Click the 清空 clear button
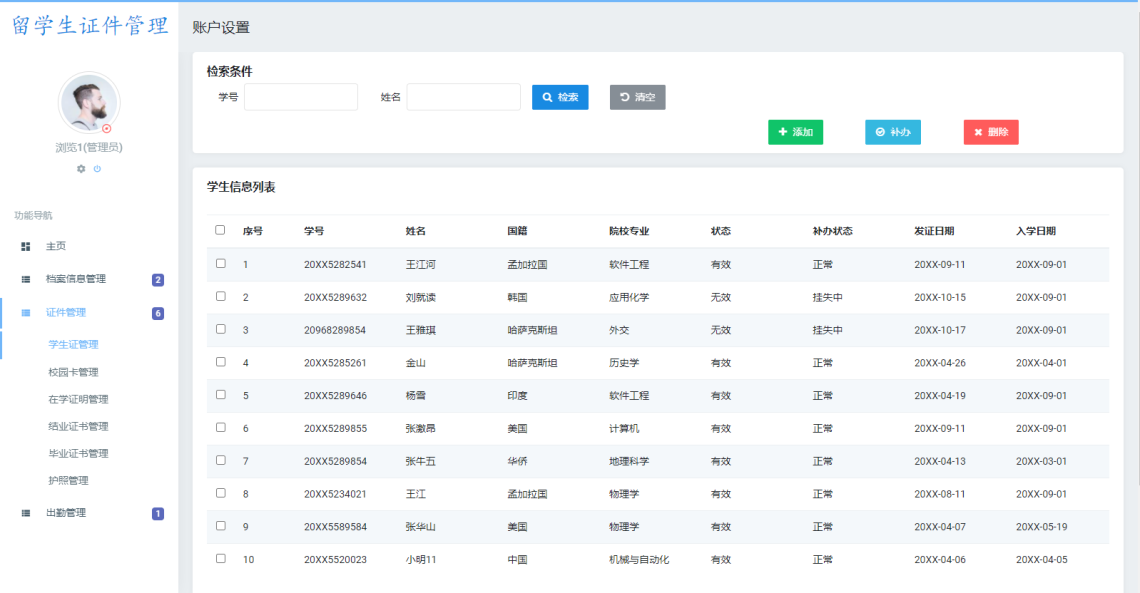1140x593 pixels. pos(637,97)
